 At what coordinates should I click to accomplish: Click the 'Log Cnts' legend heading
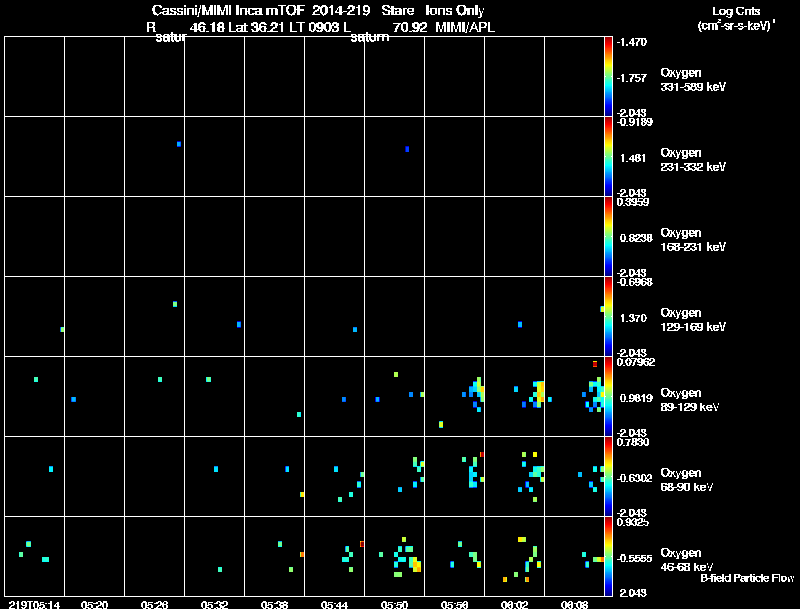click(736, 11)
